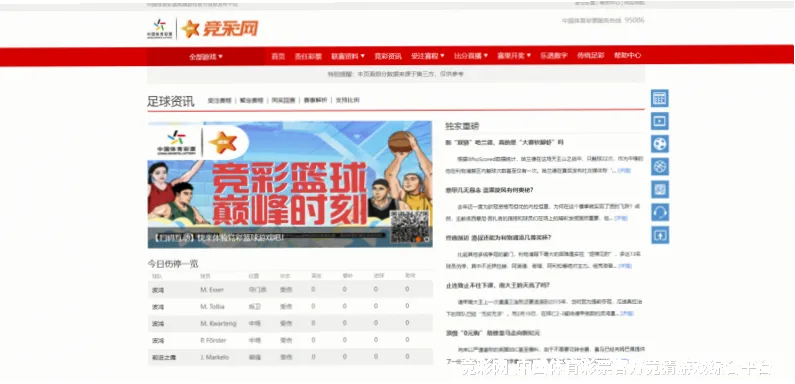Open 责任彩票 in navigation bar
The width and height of the screenshot is (795, 384).
308,56
